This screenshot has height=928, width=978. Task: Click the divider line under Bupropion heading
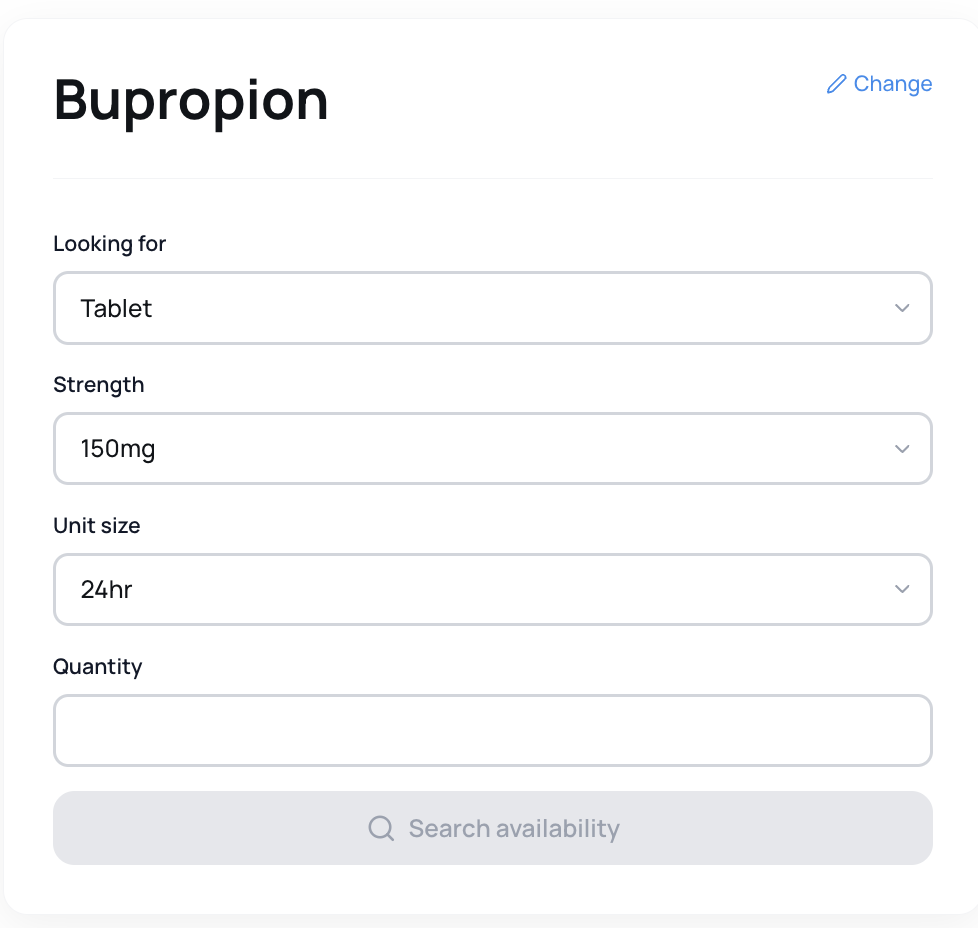[x=492, y=179]
